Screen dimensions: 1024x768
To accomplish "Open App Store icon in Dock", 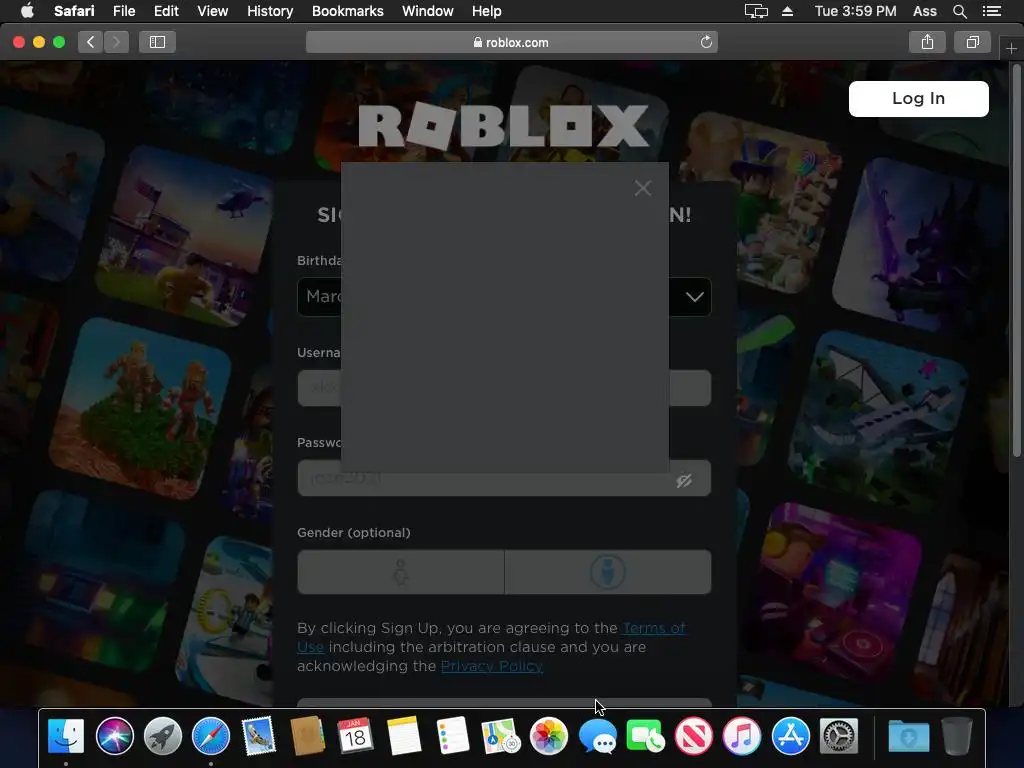I will coord(790,736).
